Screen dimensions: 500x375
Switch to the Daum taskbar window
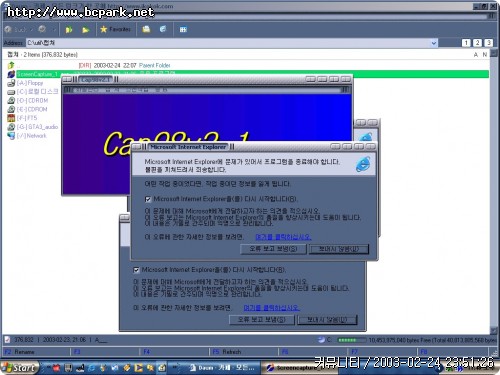click(x=222, y=368)
